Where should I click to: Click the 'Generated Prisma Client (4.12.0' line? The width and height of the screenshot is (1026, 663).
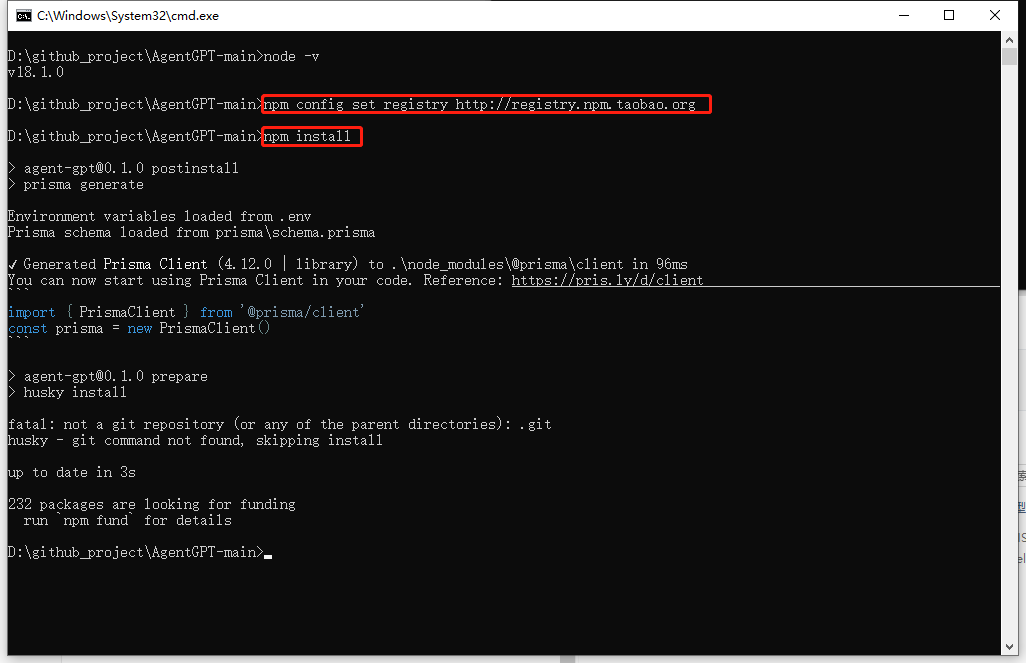coord(348,264)
